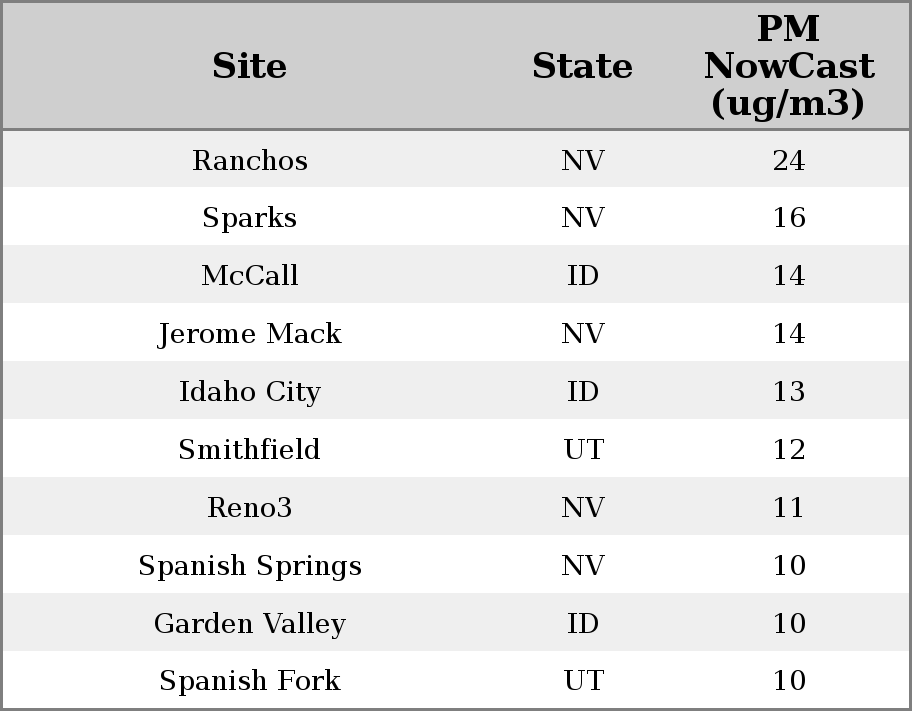Image resolution: width=912 pixels, height=711 pixels.
Task: Click the Idaho City value 13
Action: [788, 392]
